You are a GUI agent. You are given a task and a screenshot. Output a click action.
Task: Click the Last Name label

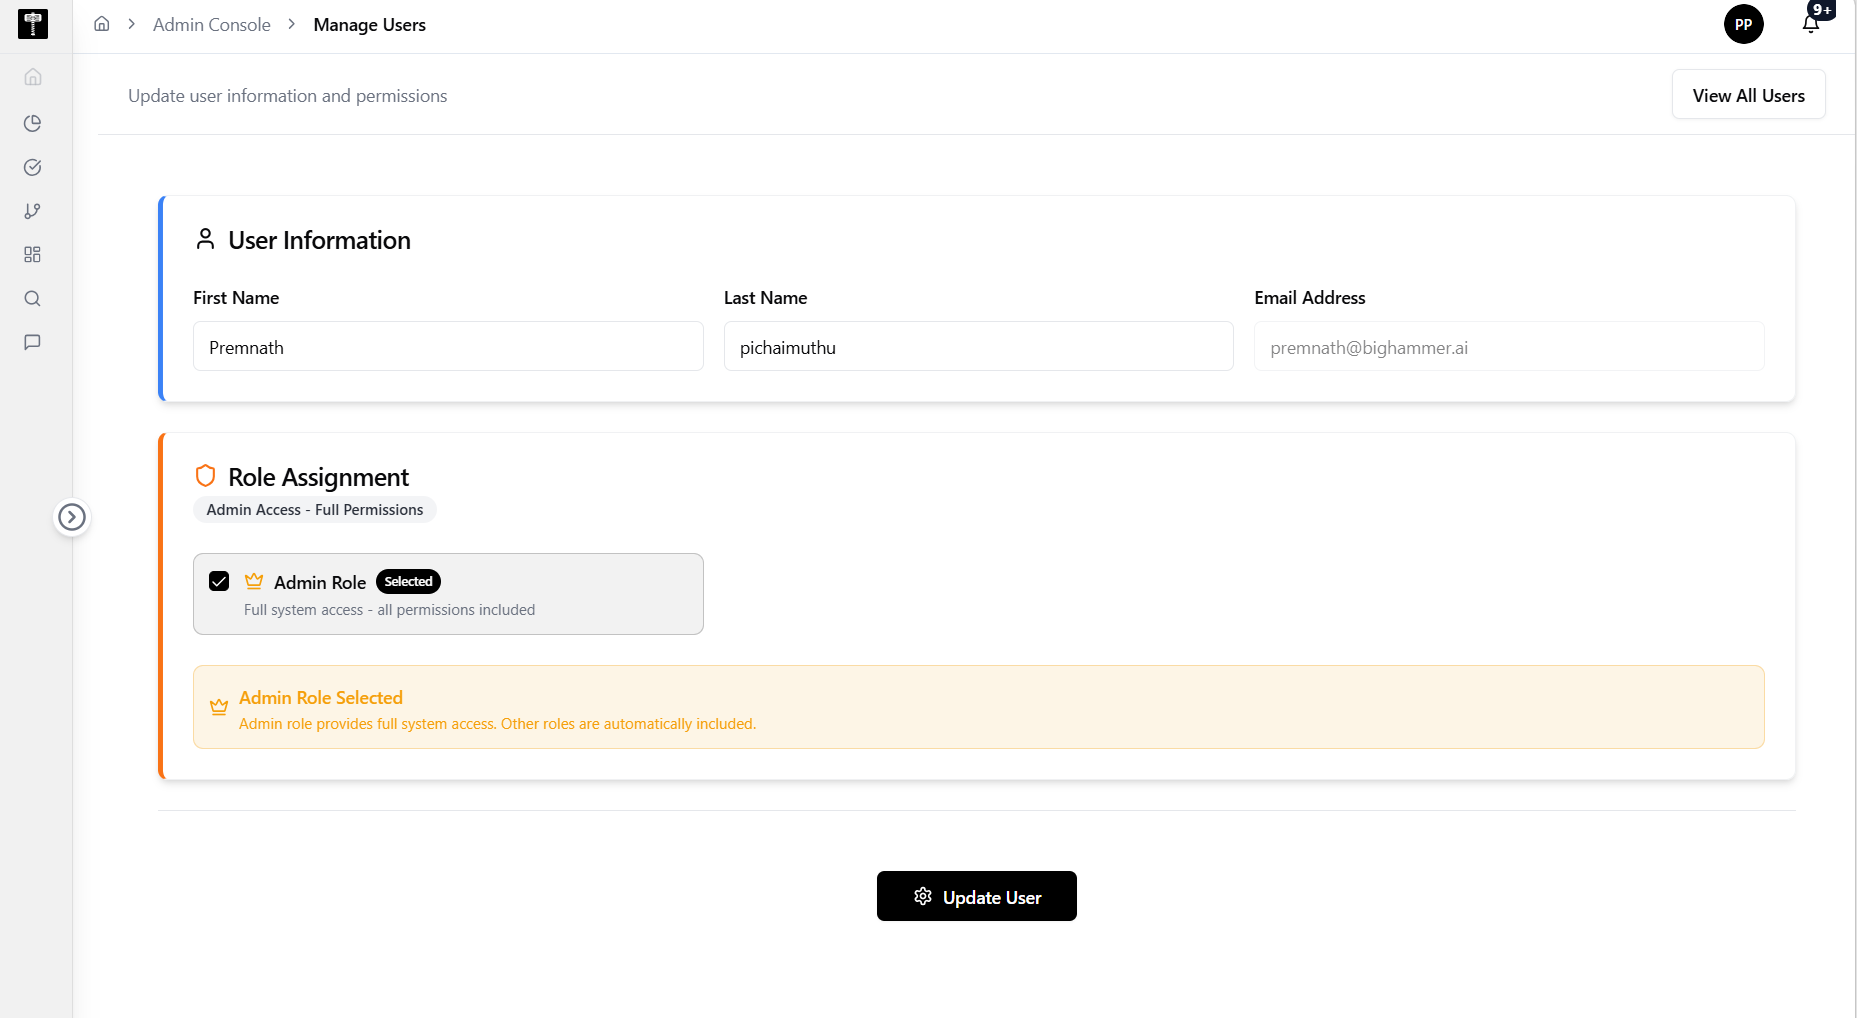(x=766, y=298)
